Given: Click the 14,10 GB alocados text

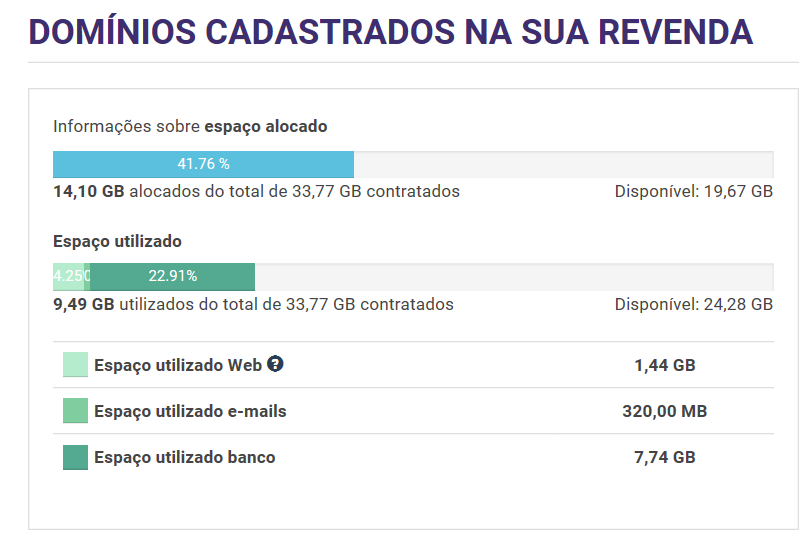Looking at the screenshot, I should pos(256,191).
